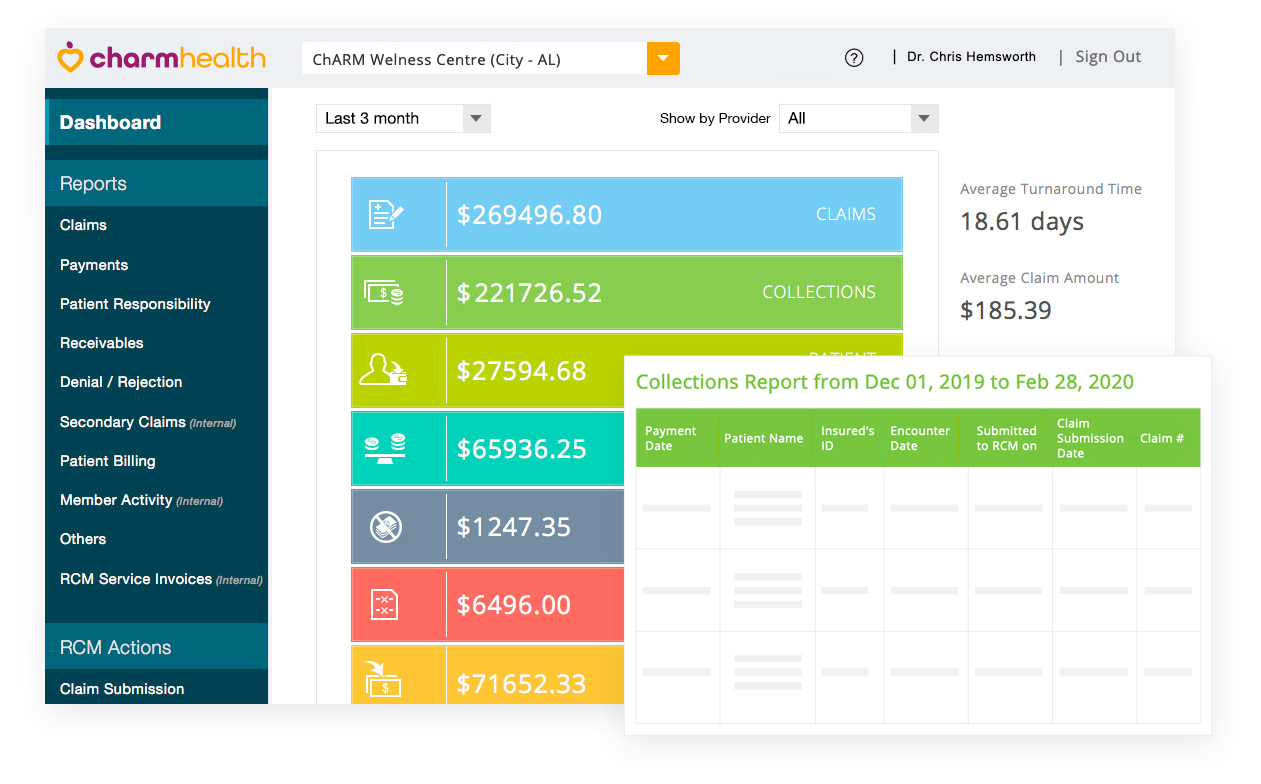Open the Show by Provider dropdown

tap(858, 118)
